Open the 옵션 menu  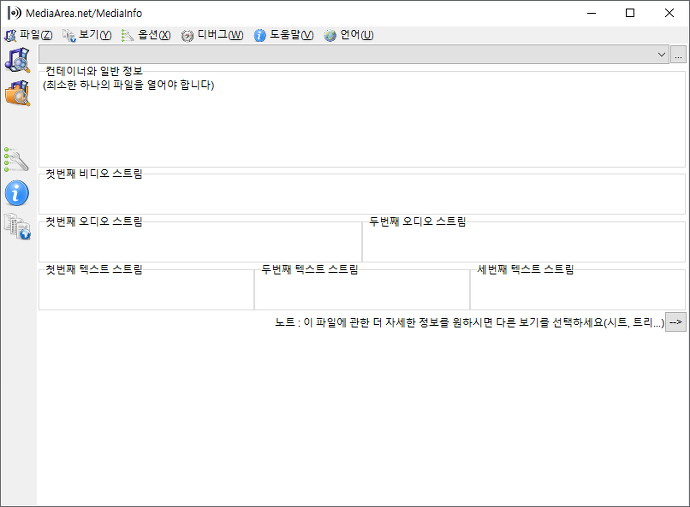146,35
